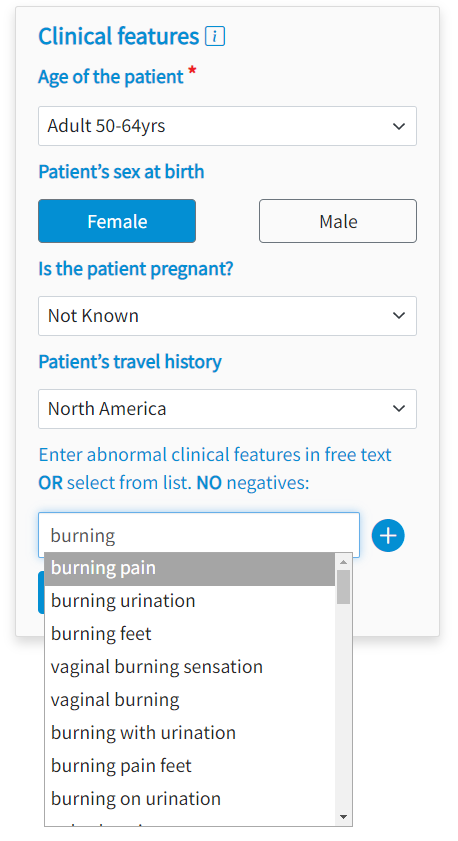Choose 'burning urination' suggestion
Screen dimensions: 458x841
[x=190, y=601]
